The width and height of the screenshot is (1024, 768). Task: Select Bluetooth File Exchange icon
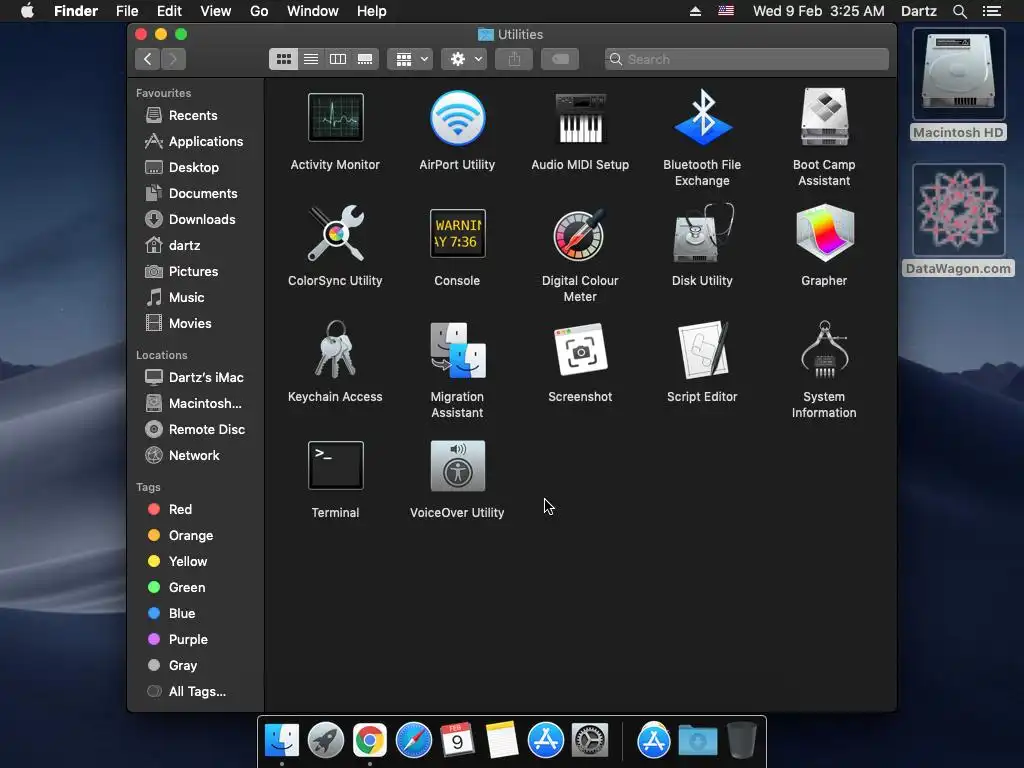tap(702, 118)
